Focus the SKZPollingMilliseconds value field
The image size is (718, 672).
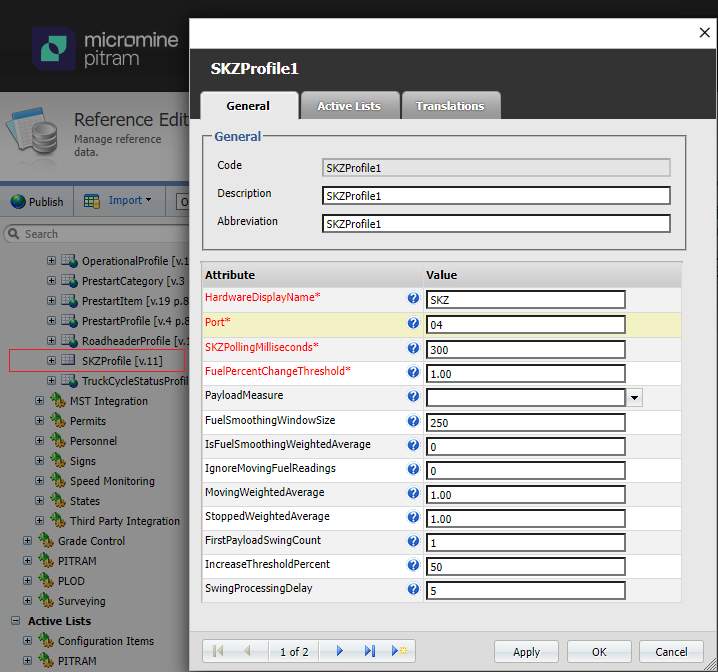point(526,349)
